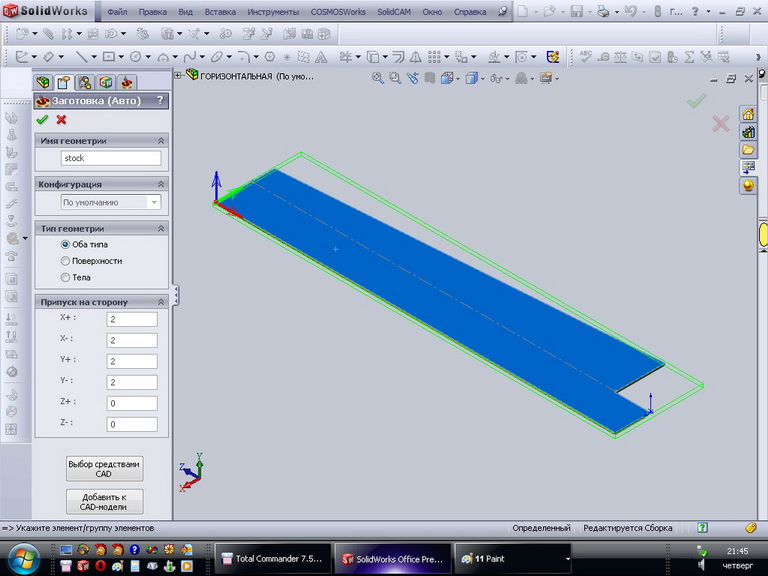Screen dimensions: 768x576
Task: Open the FeatureManager design tree tab
Action: tap(43, 82)
